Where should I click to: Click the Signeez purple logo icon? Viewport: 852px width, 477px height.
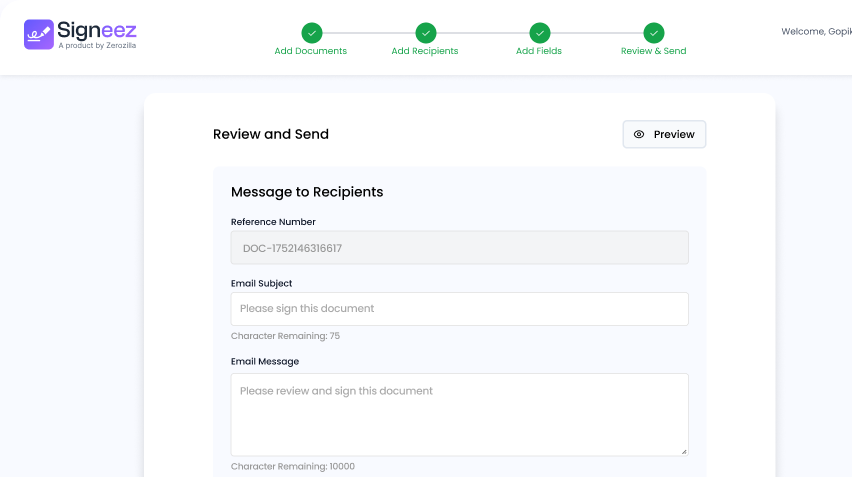pyautogui.click(x=38, y=35)
